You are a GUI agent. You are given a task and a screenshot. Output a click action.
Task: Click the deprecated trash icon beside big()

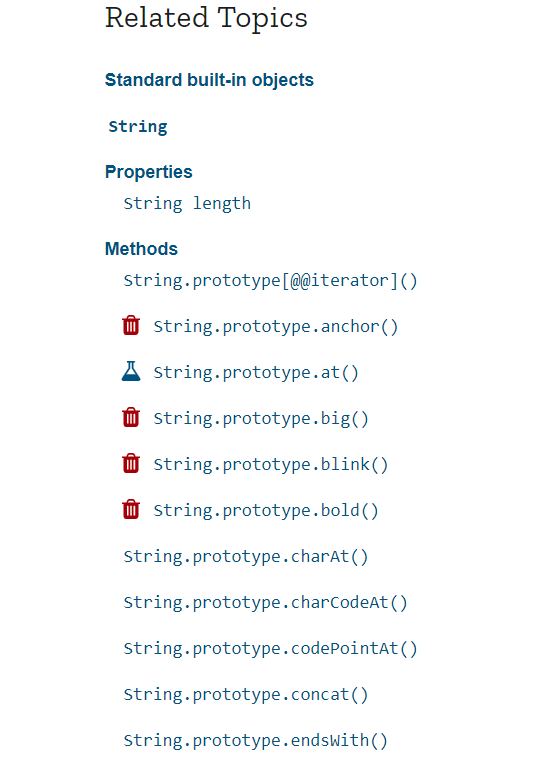click(131, 418)
